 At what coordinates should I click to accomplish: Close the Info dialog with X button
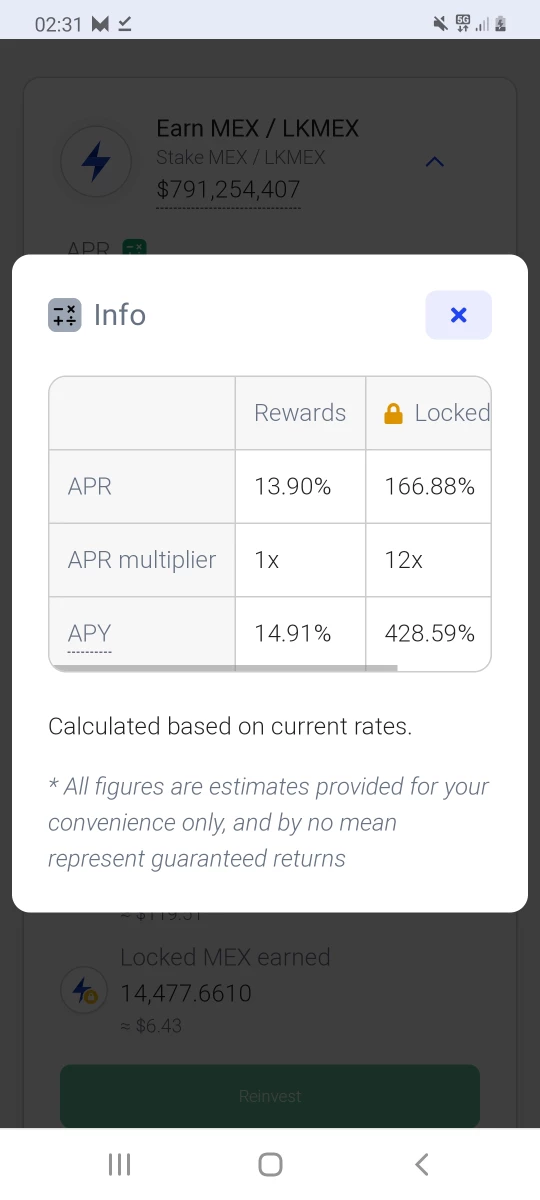(x=458, y=315)
